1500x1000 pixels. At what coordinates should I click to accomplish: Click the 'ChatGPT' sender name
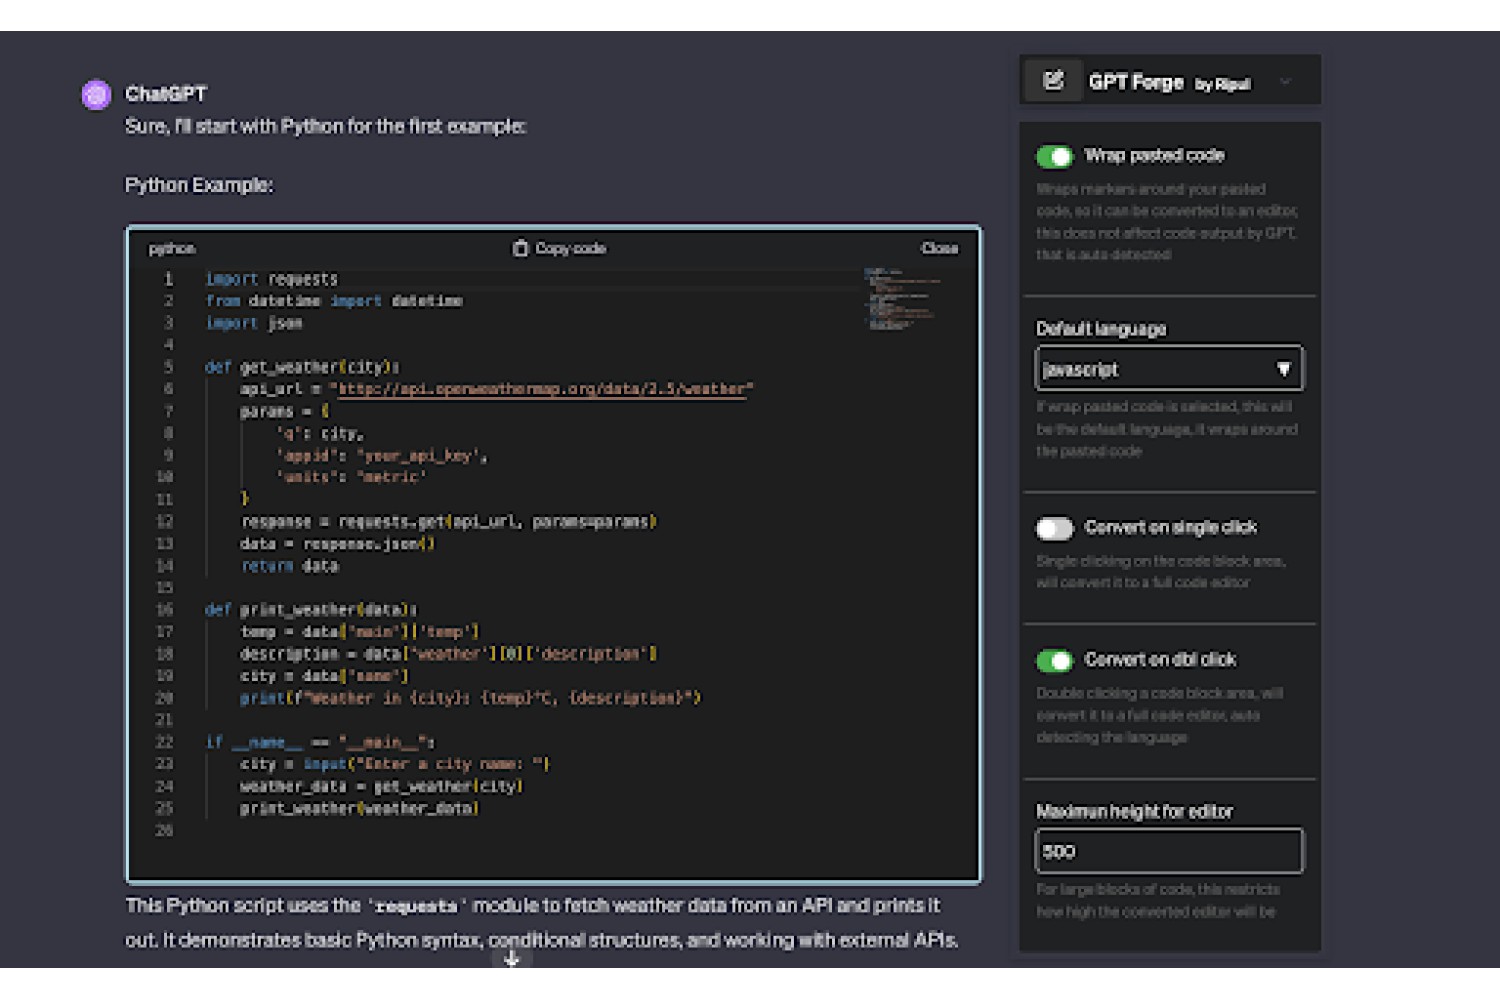tap(166, 94)
